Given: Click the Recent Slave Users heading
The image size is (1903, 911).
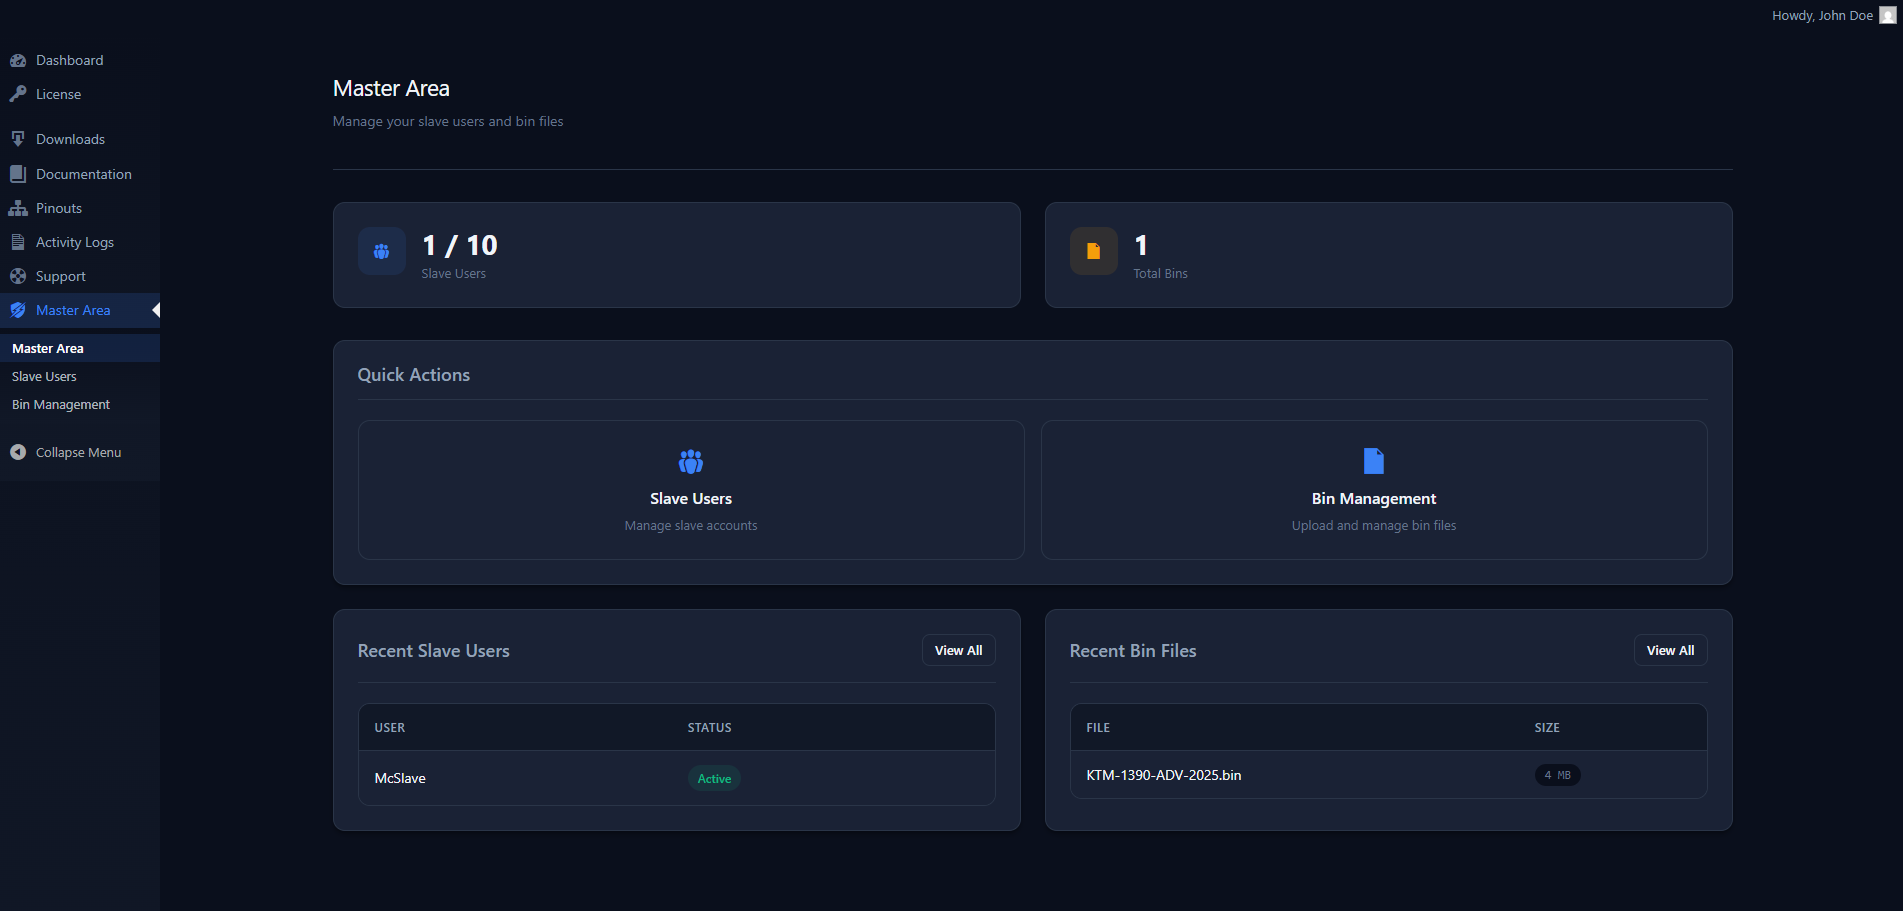Looking at the screenshot, I should tap(434, 651).
